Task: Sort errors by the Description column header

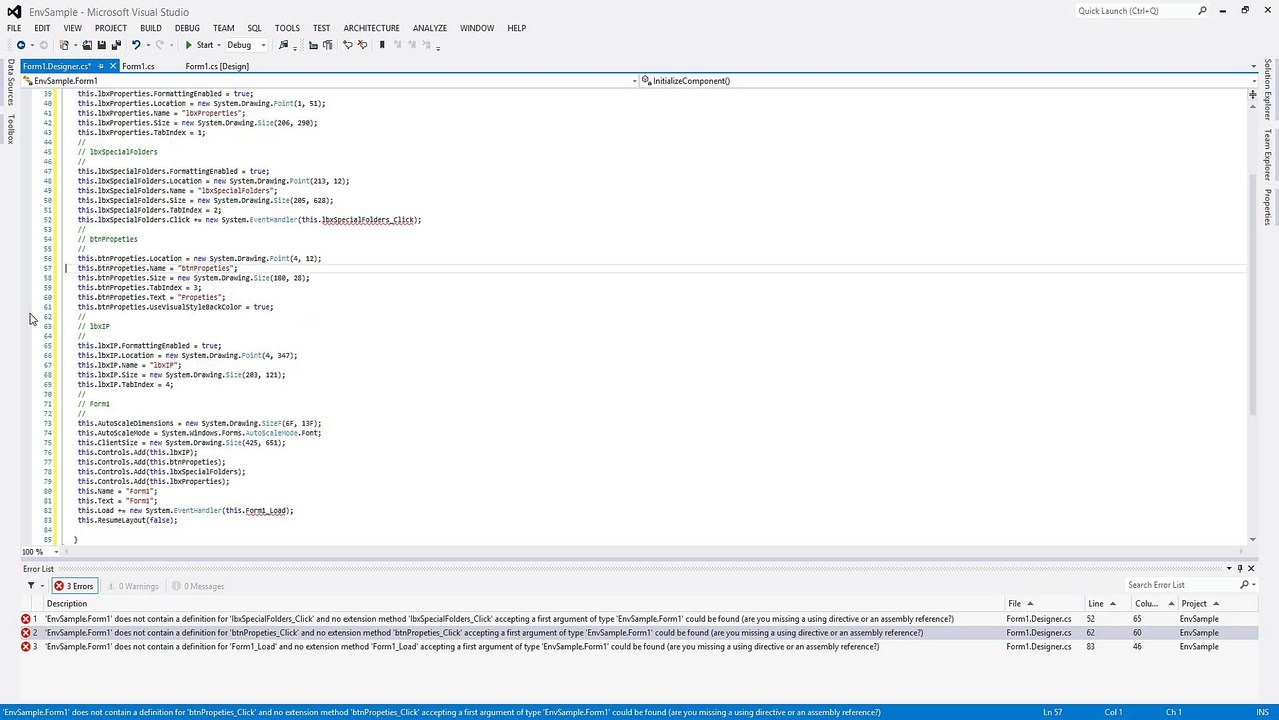Action: [525, 604]
